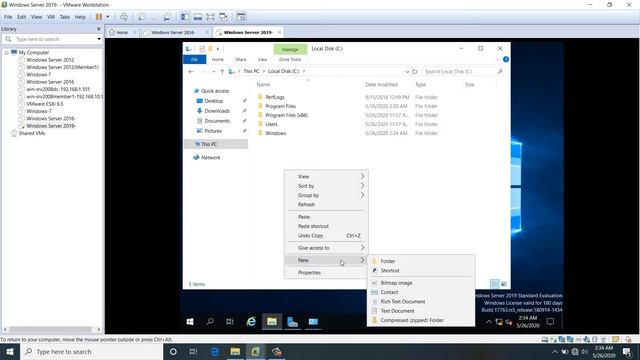Open Server Manager in guest taskbar
The image size is (640, 360).
292,322
